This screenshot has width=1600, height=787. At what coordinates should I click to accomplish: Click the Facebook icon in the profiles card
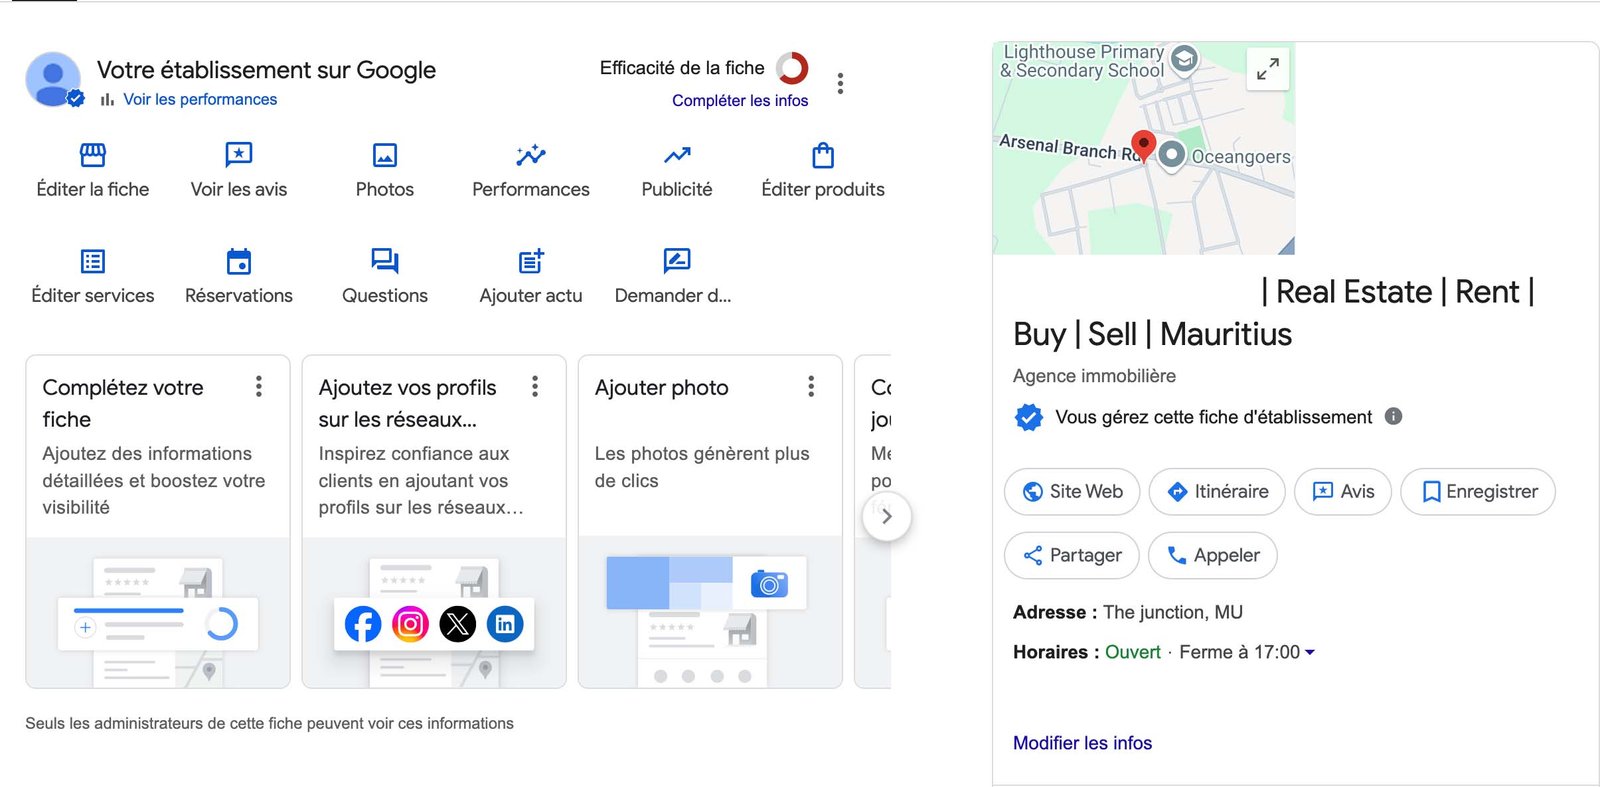(x=363, y=624)
